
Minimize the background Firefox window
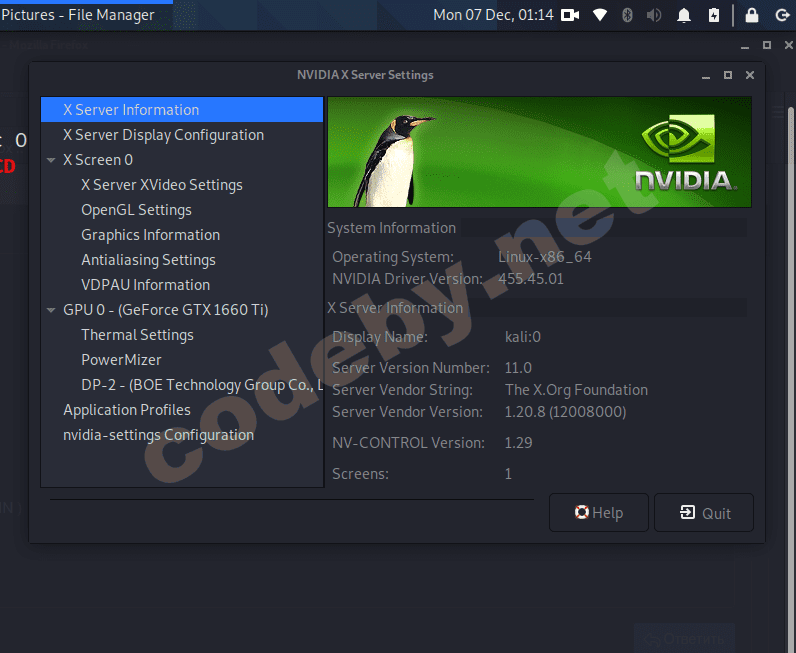tap(745, 46)
